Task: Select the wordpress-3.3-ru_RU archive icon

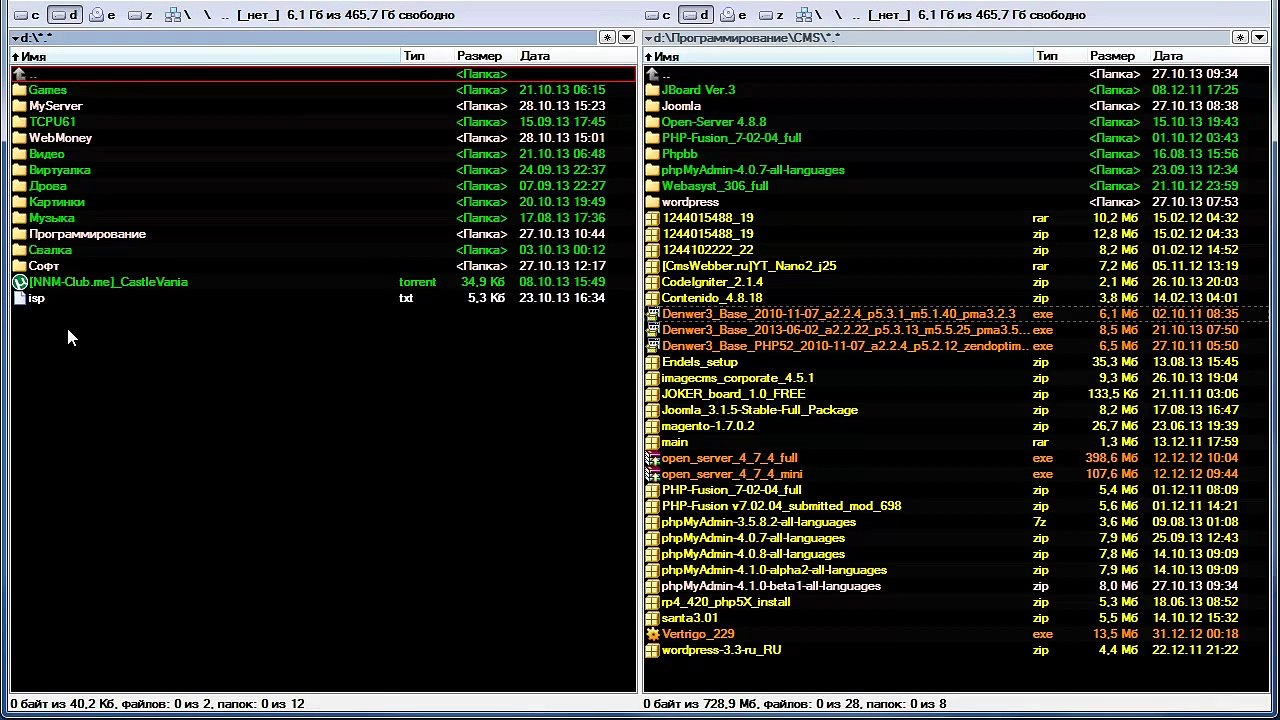Action: (x=653, y=650)
